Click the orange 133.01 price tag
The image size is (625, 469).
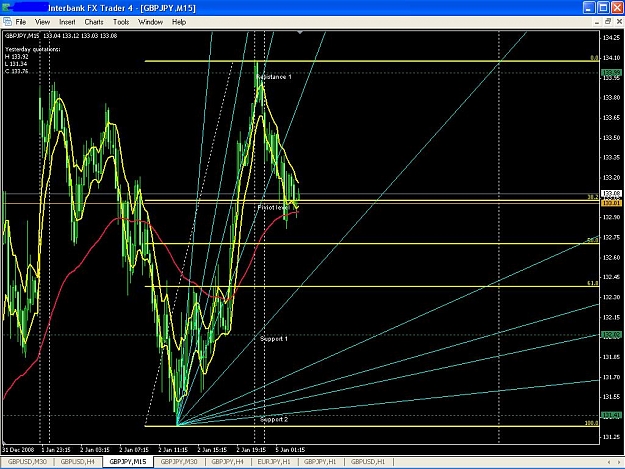tap(611, 203)
